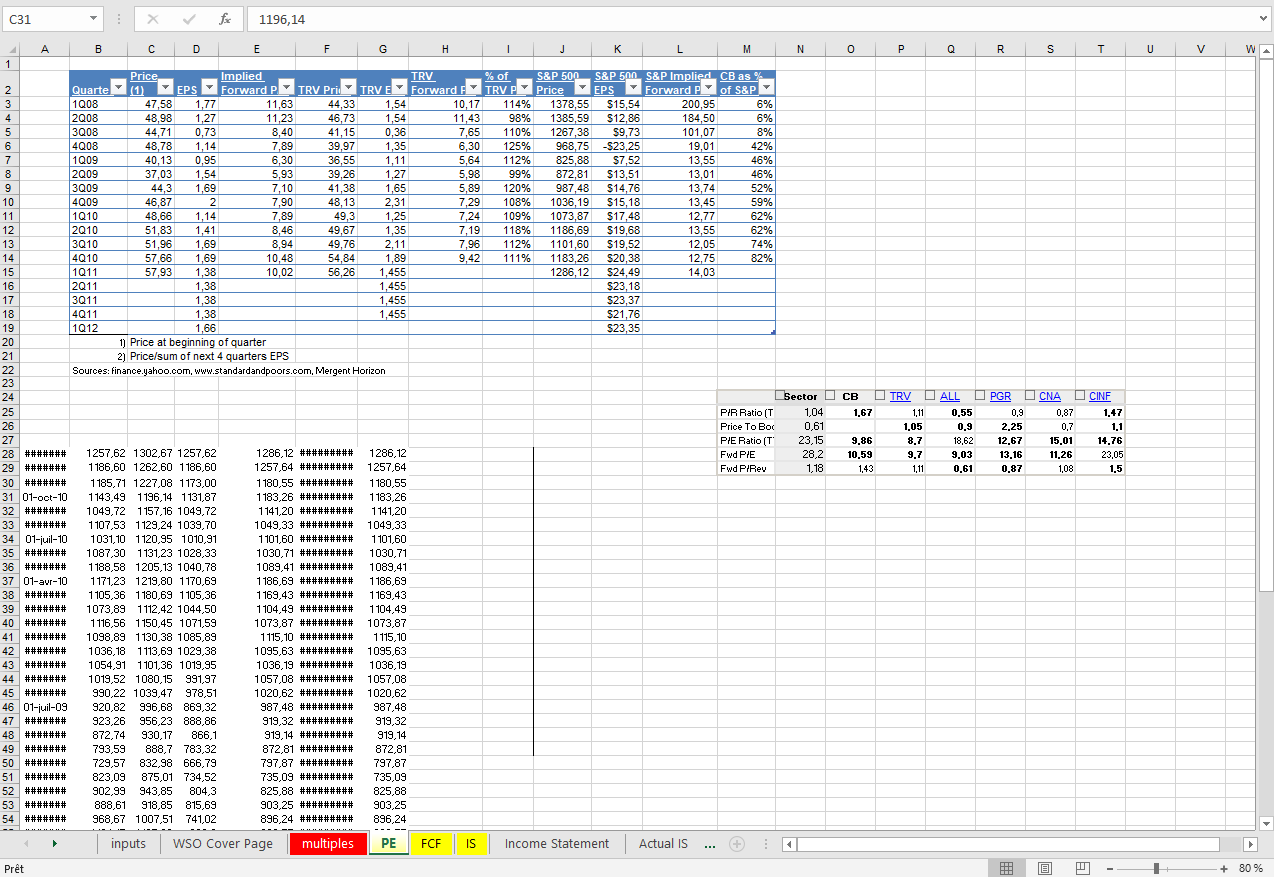The width and height of the screenshot is (1274, 877).
Task: Open the % of TRV P/E filter dropdown
Action: [x=525, y=89]
